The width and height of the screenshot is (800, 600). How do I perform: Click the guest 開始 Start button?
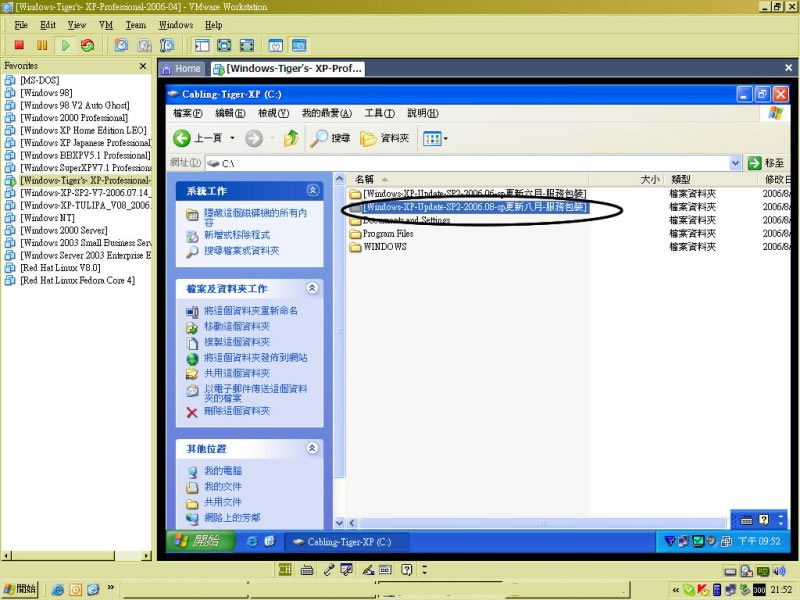[201, 541]
